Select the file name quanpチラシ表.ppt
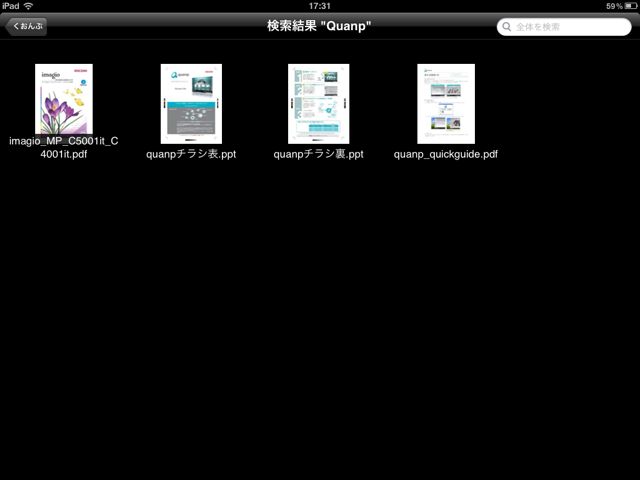The image size is (640, 480). coord(191,154)
